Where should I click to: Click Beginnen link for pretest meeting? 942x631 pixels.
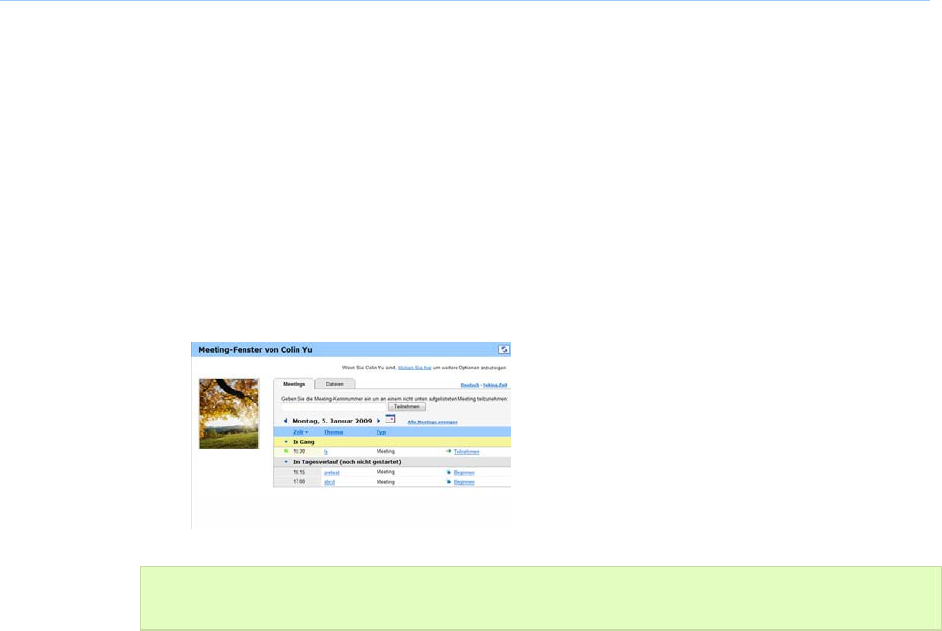(x=464, y=472)
